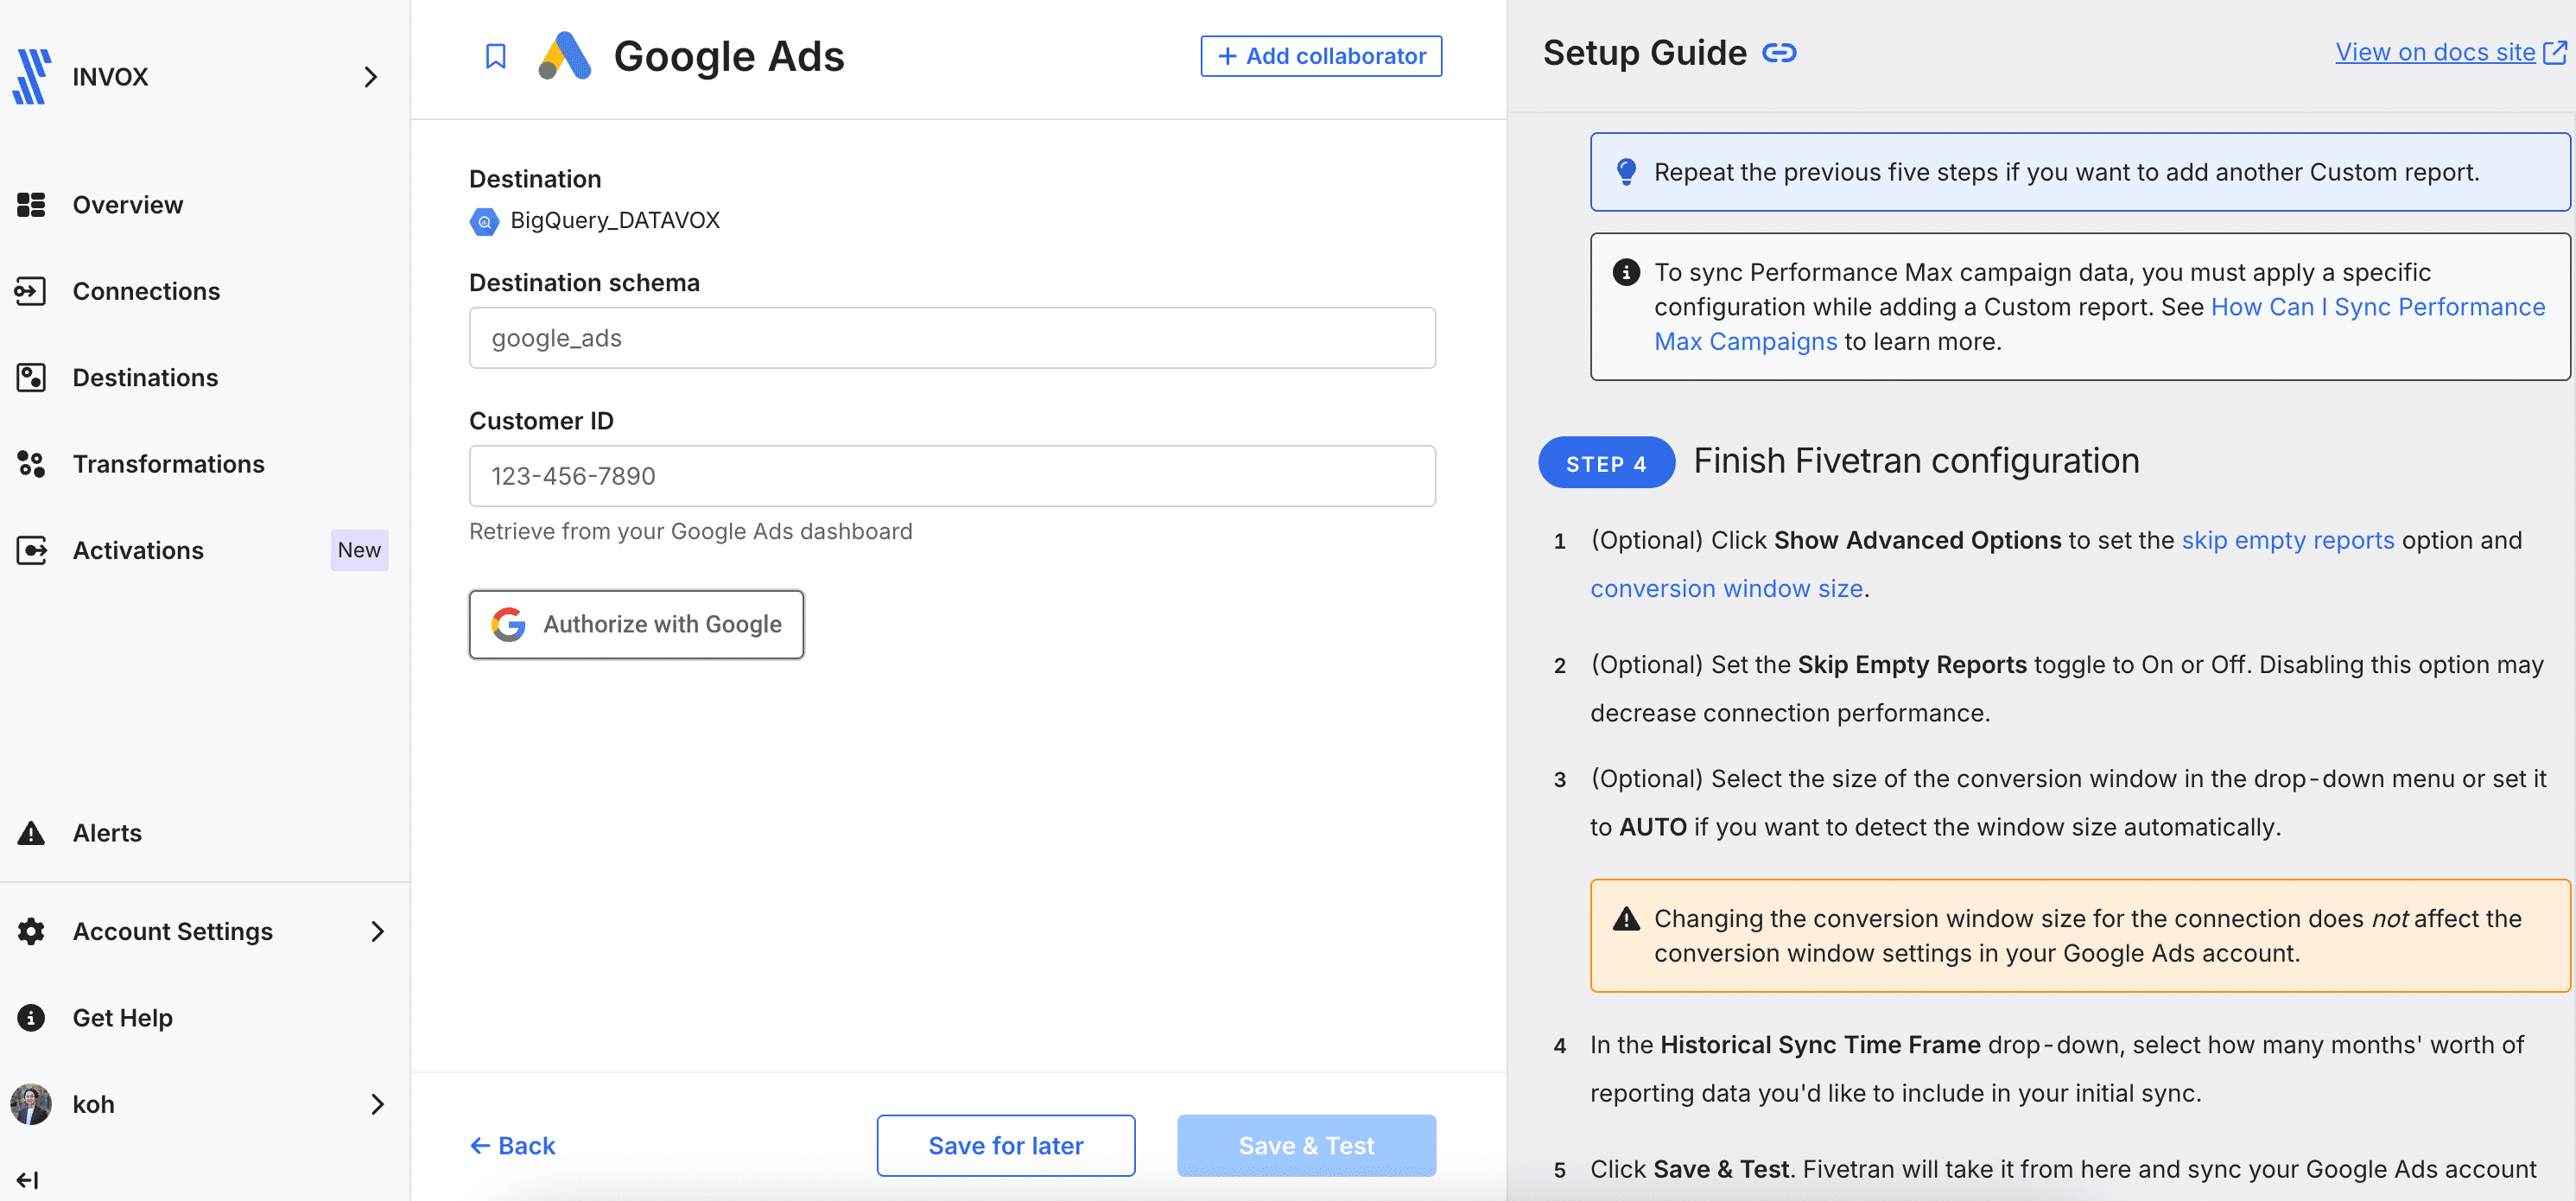This screenshot has width=2576, height=1201.
Task: Expand the INVOX account chevron
Action: (370, 77)
